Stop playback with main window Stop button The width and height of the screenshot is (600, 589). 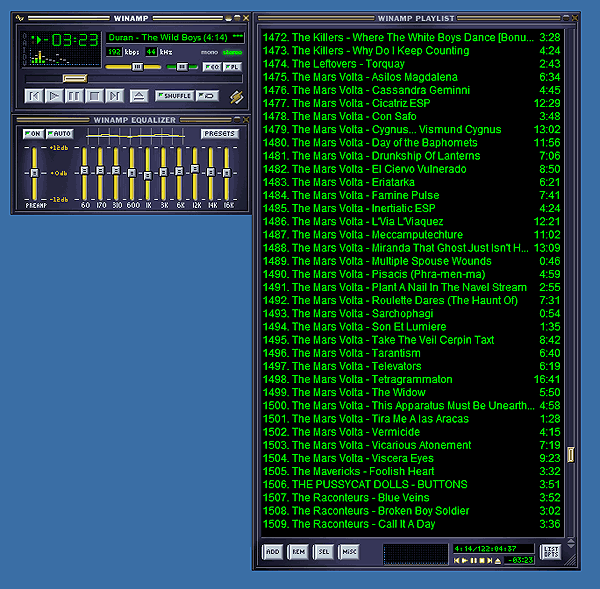[x=95, y=96]
